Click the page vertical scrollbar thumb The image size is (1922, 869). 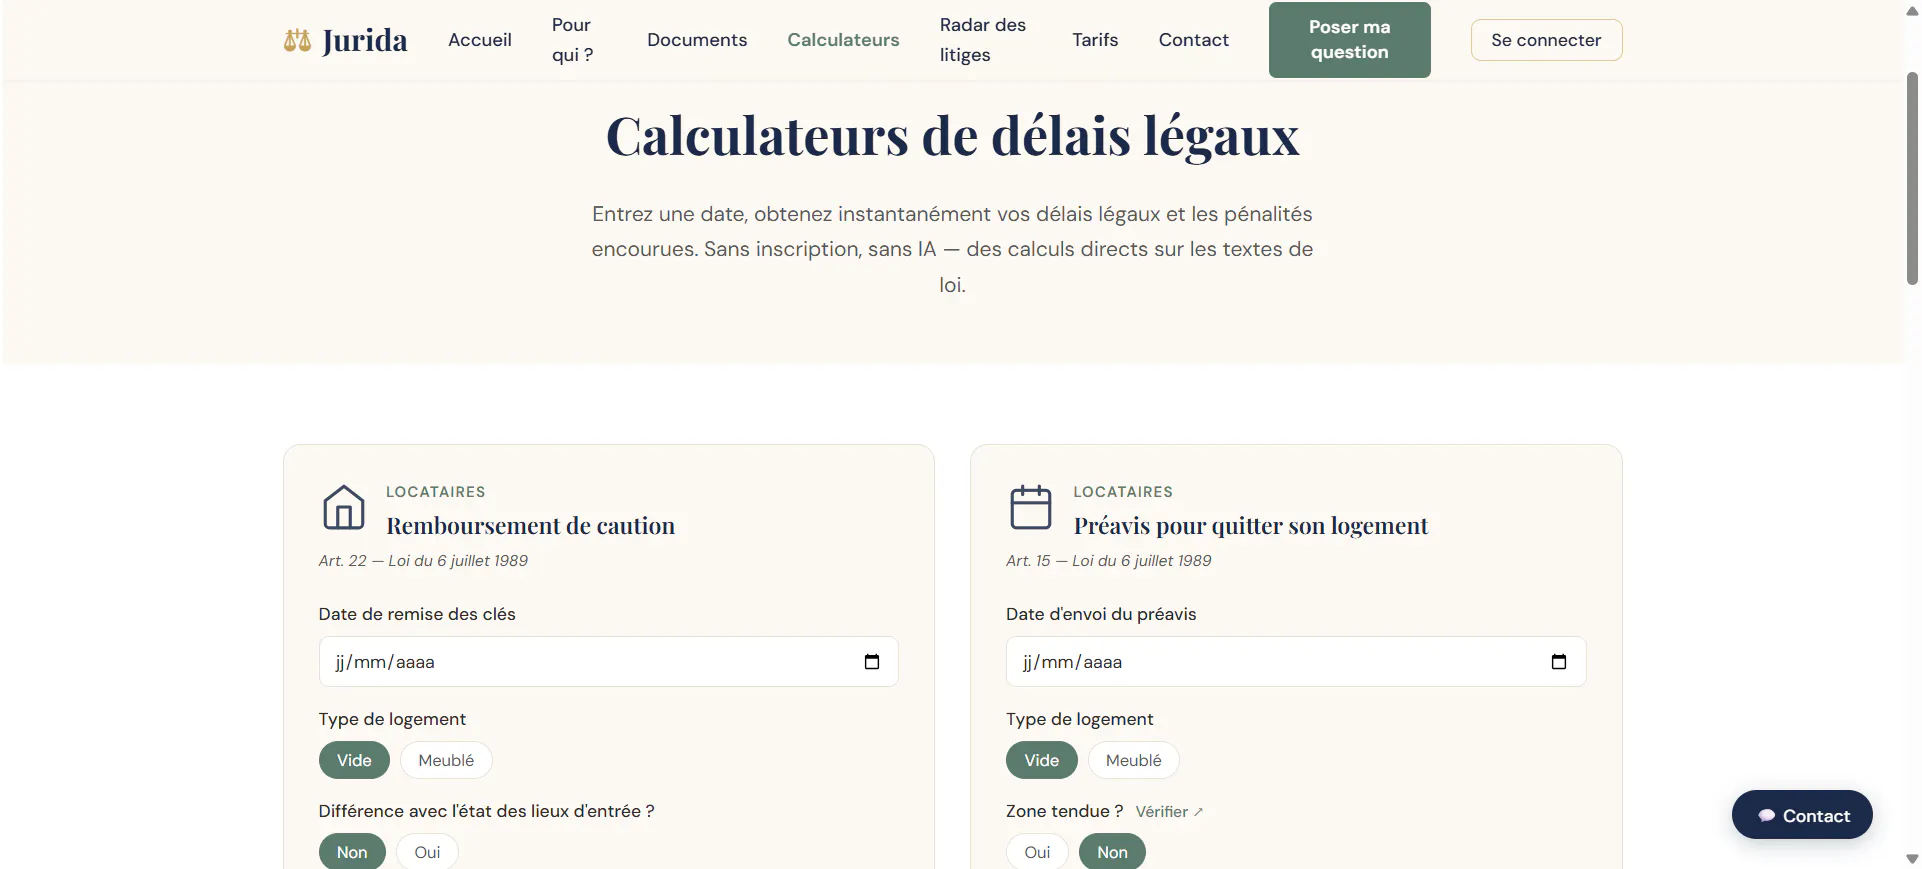1912,178
